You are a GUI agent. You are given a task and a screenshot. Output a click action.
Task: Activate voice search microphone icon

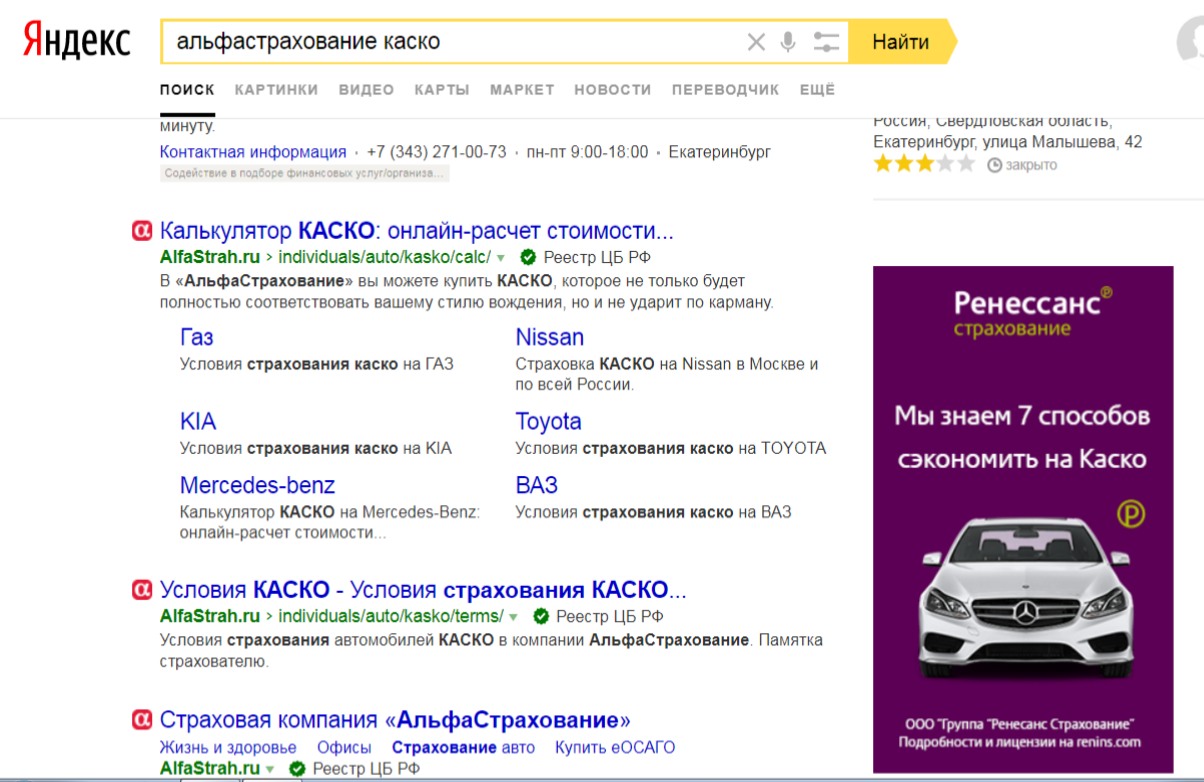(x=788, y=42)
